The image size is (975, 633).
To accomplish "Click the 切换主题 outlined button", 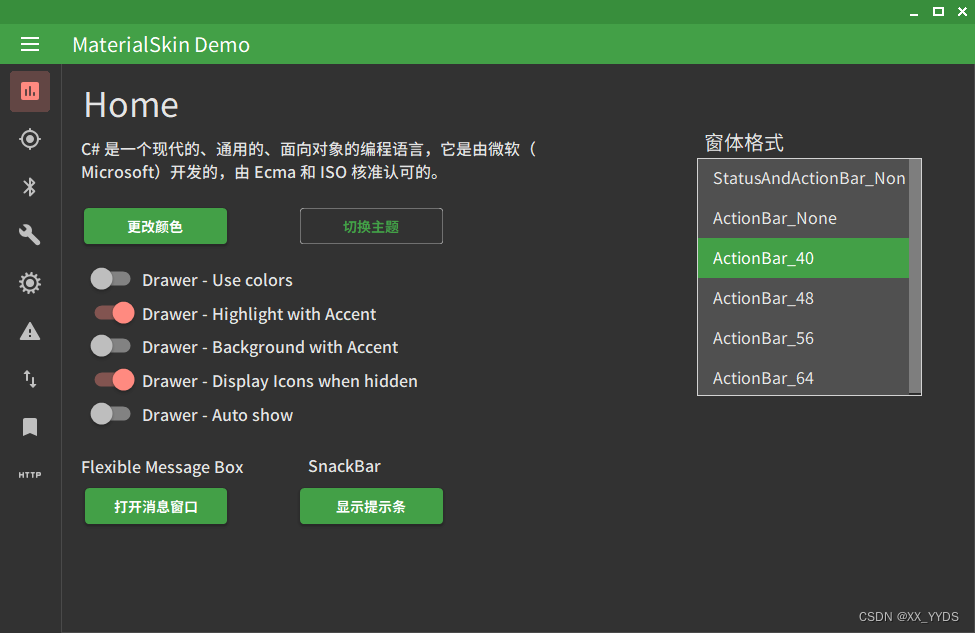I will [x=371, y=226].
